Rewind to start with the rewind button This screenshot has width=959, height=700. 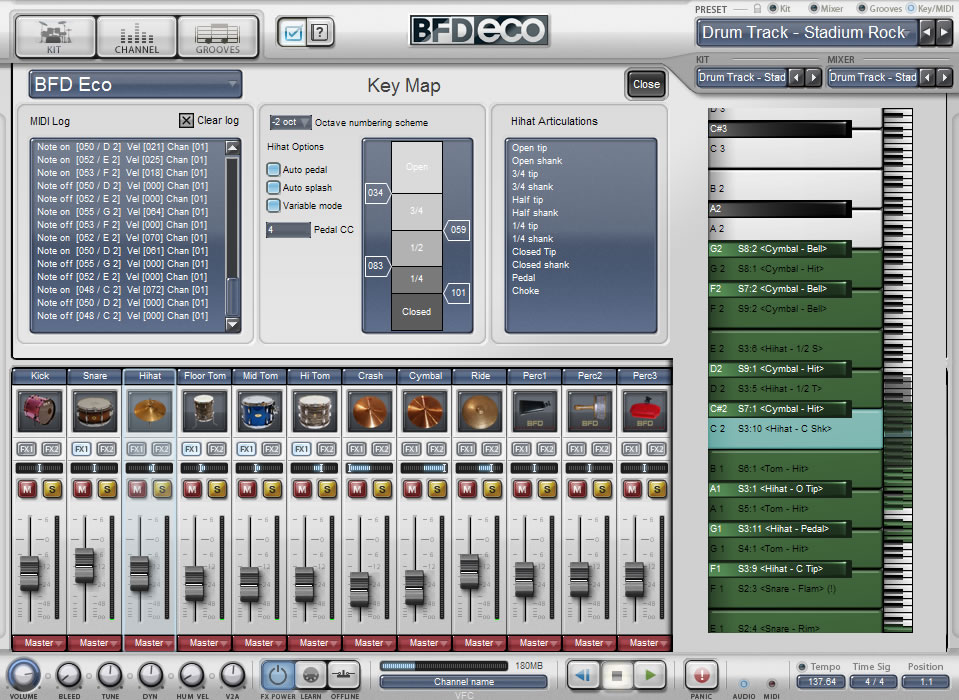point(583,675)
